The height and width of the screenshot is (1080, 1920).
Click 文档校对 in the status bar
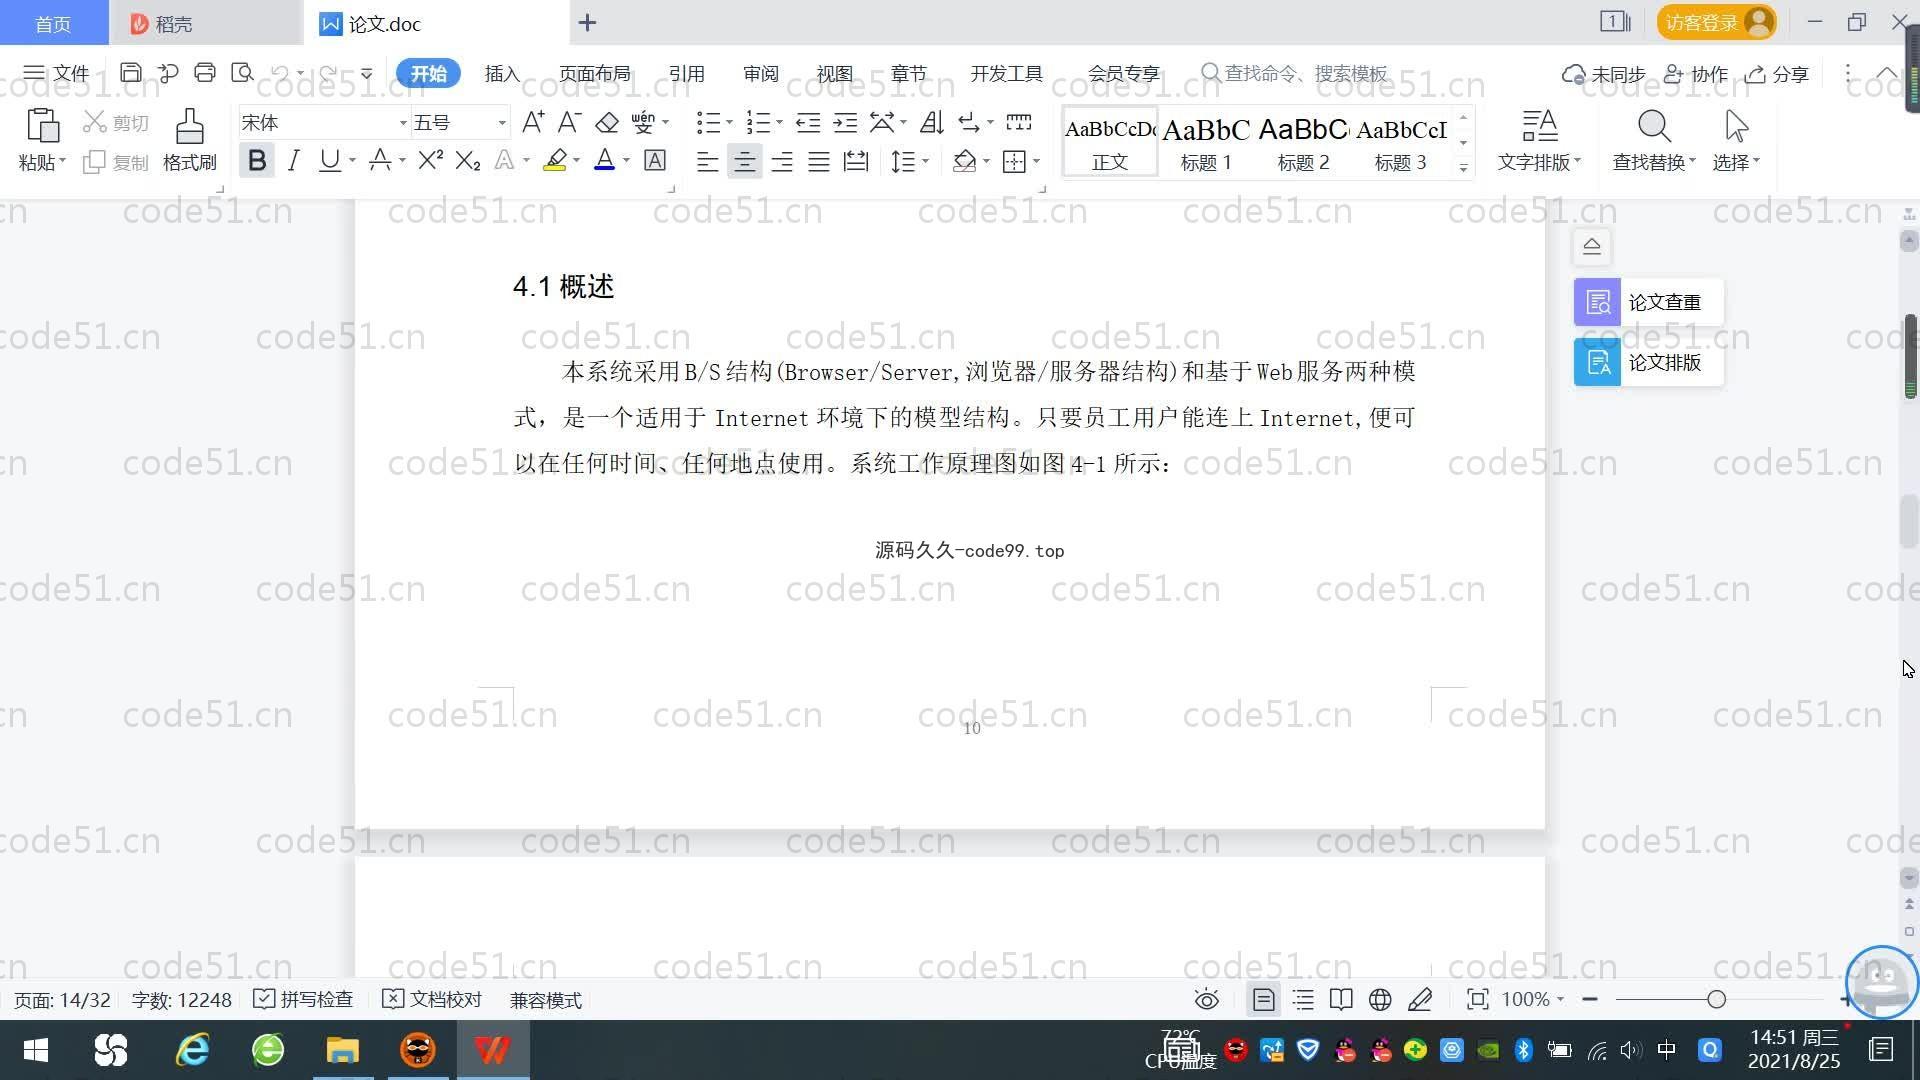coord(432,999)
